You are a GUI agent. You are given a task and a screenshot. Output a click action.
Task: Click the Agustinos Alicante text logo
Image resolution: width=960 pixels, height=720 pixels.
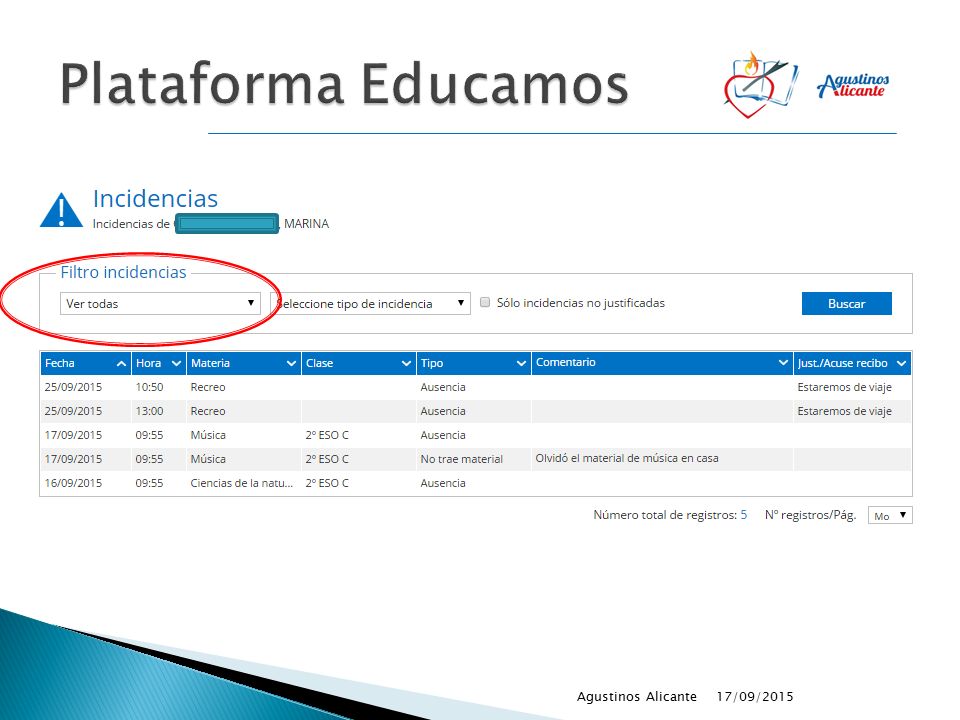point(853,85)
